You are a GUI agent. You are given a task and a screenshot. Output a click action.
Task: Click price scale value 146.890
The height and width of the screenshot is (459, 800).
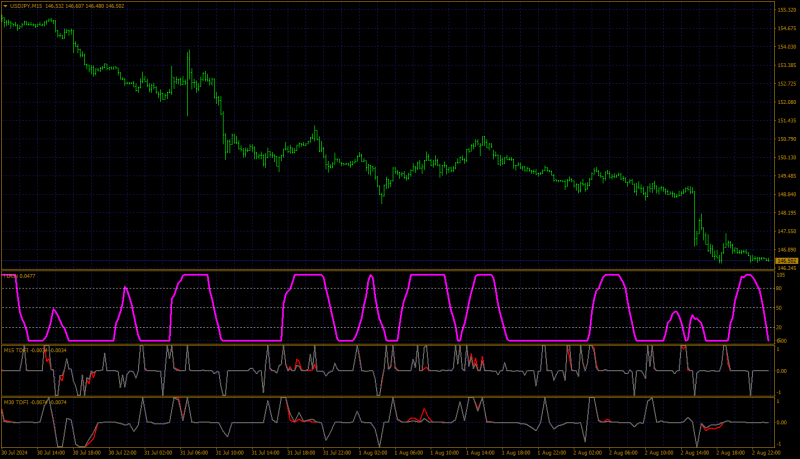(x=787, y=250)
